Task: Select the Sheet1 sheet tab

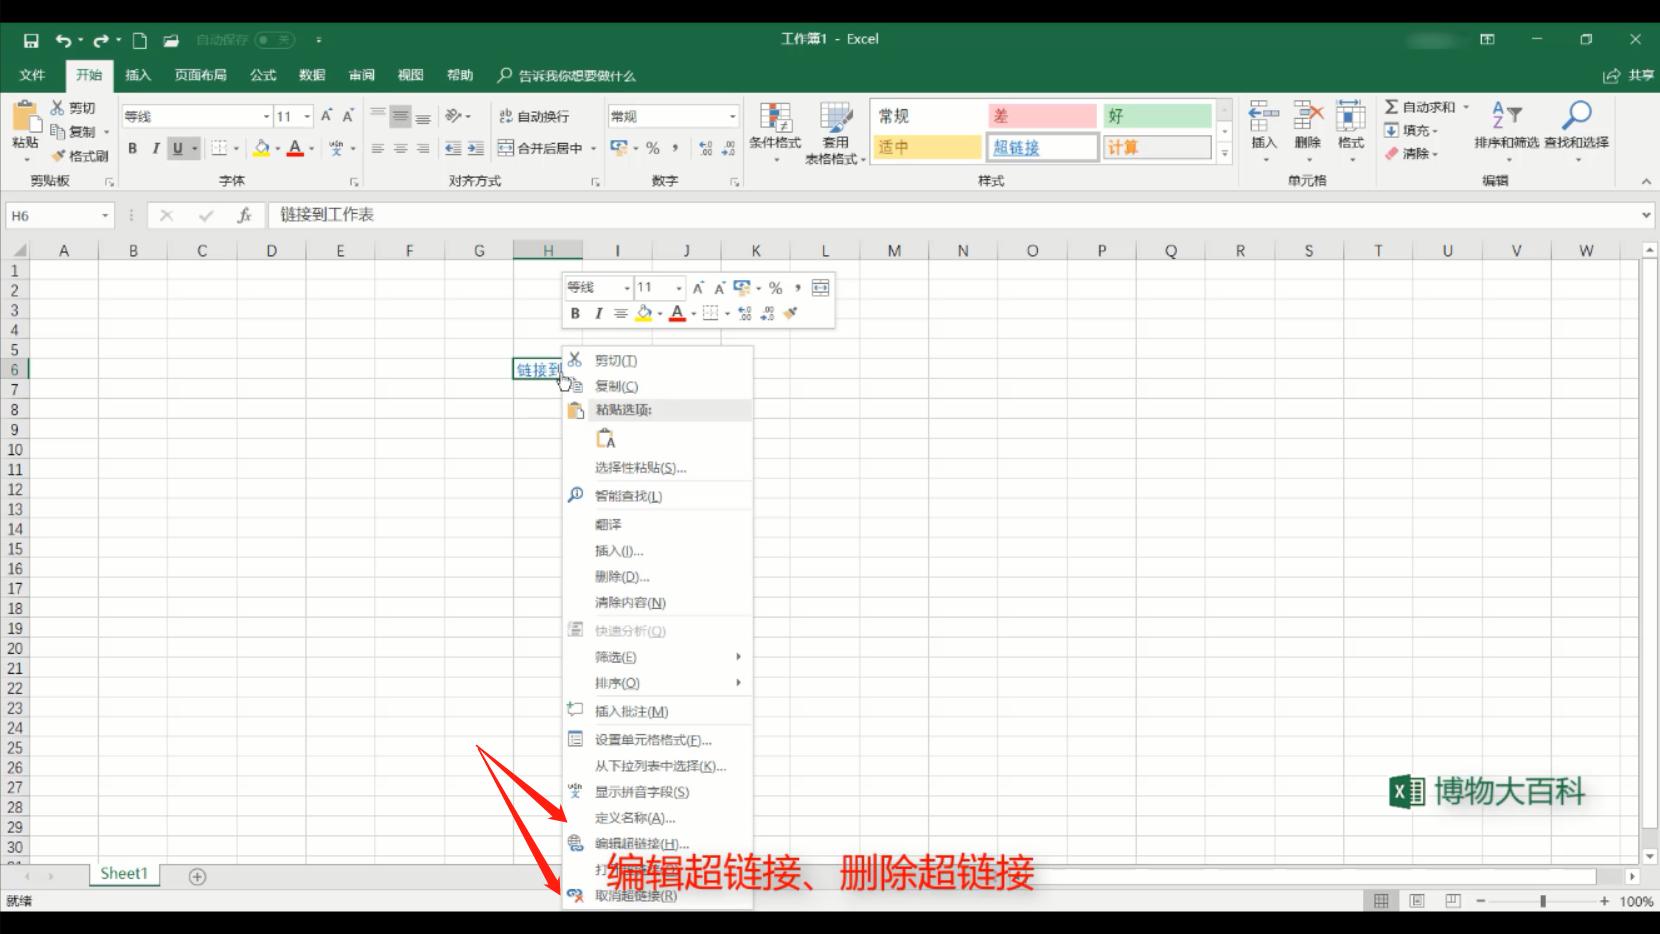Action: [124, 874]
